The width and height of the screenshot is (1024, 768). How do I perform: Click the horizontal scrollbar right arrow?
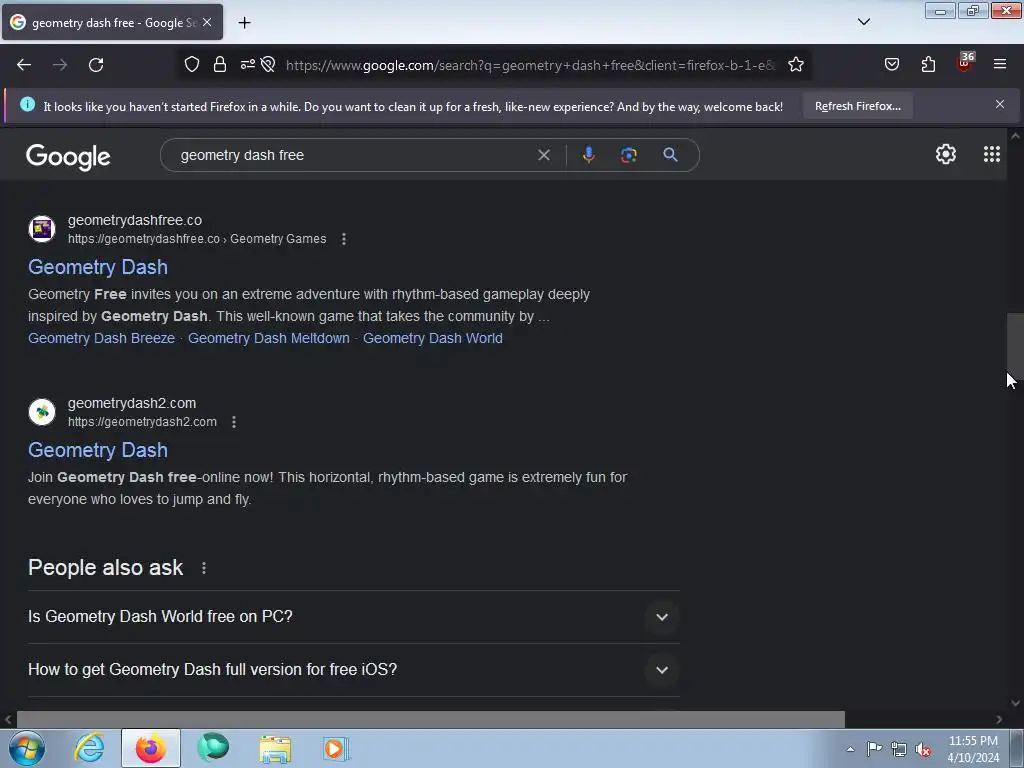[999, 719]
